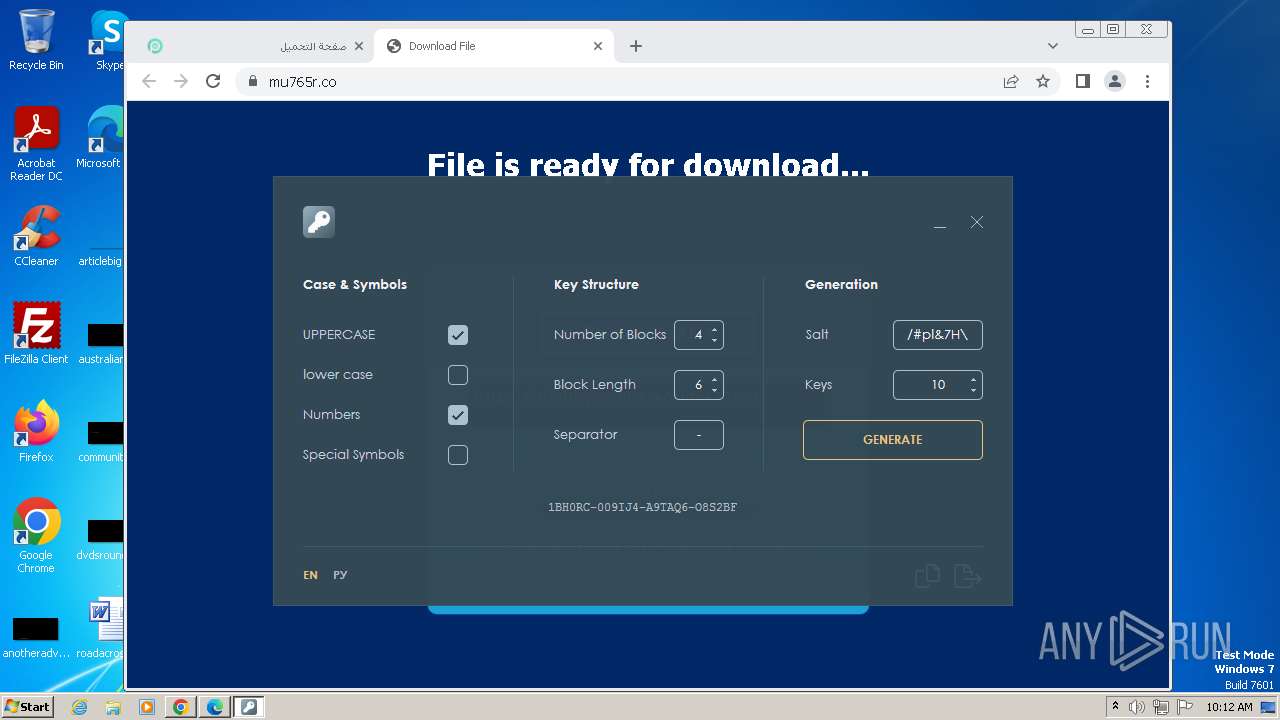Copy generated keys using the copy icon
The image size is (1280, 720).
point(927,576)
